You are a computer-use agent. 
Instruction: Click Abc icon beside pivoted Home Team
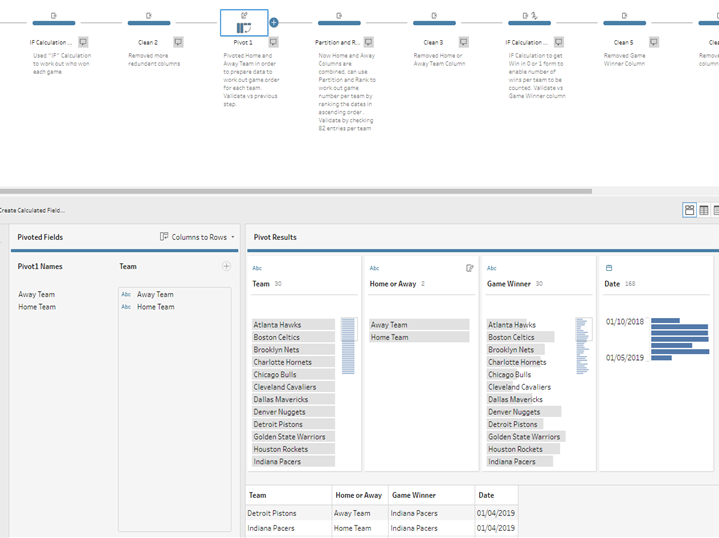click(126, 307)
